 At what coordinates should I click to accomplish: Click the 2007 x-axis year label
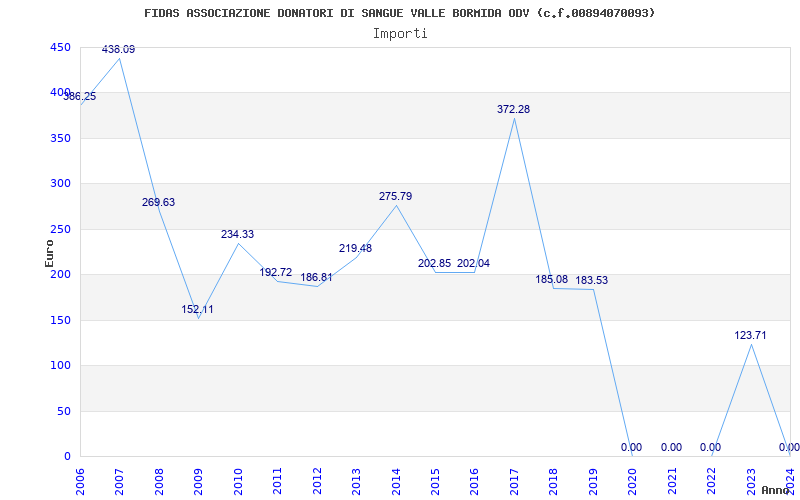(x=119, y=481)
